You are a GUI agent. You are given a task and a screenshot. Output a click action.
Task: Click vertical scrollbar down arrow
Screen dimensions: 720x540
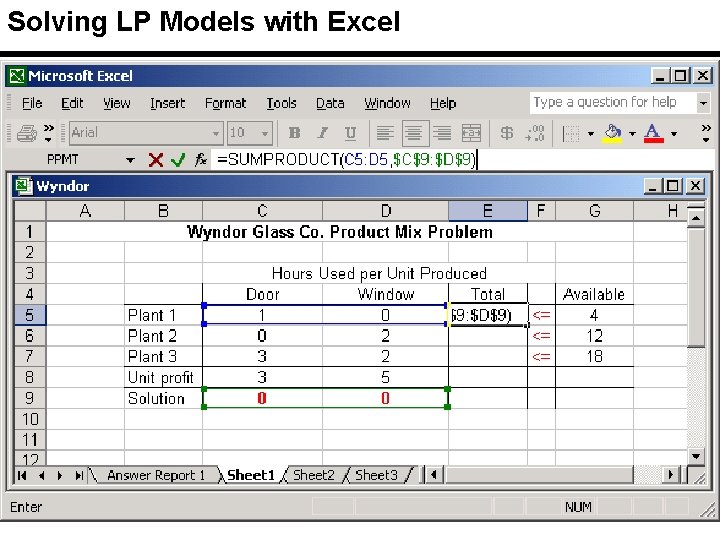coord(696,456)
